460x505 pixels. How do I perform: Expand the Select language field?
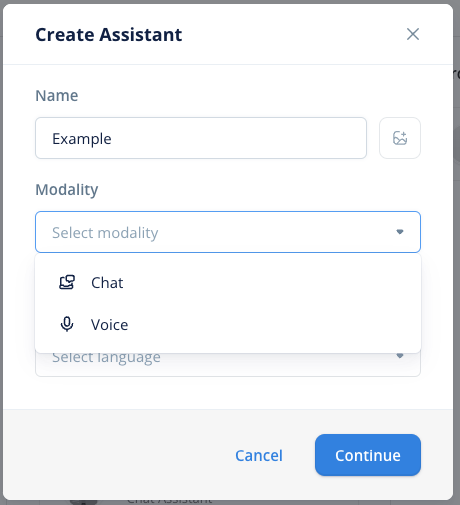click(x=228, y=364)
